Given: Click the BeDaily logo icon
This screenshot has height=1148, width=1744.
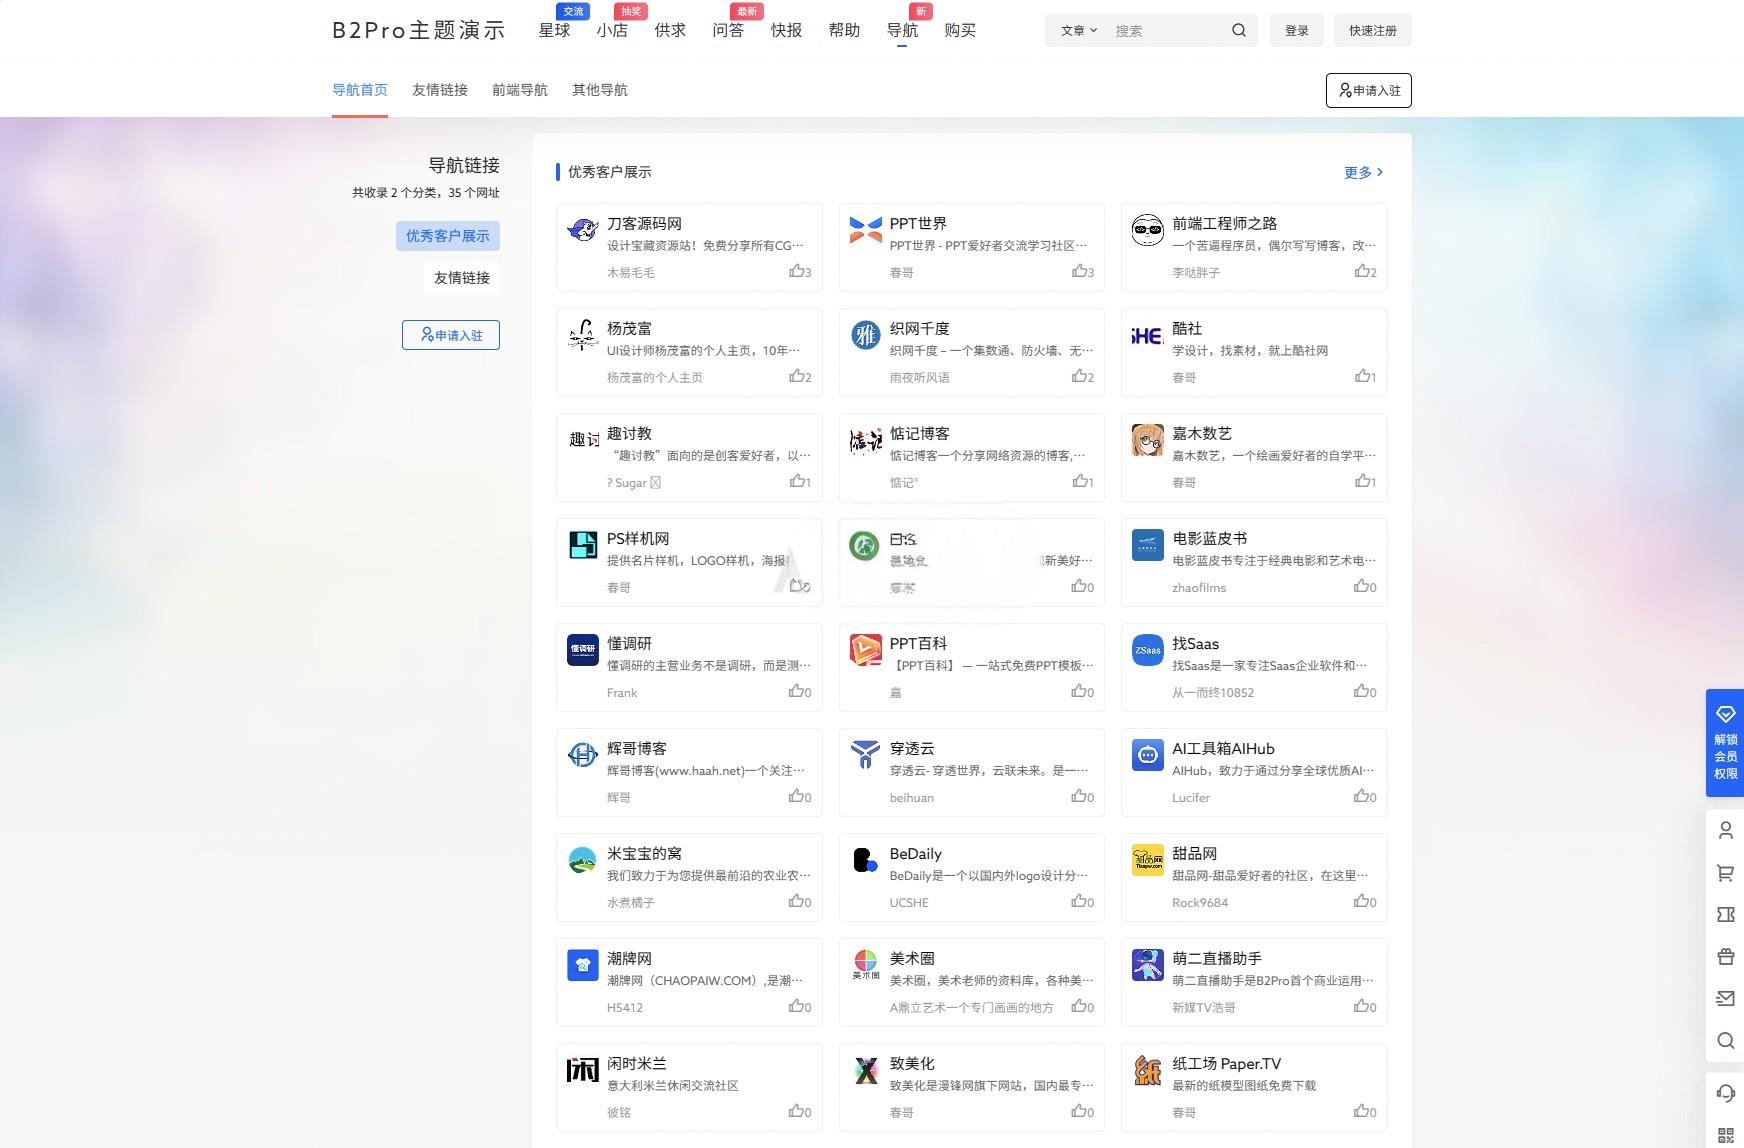Looking at the screenshot, I should point(866,860).
